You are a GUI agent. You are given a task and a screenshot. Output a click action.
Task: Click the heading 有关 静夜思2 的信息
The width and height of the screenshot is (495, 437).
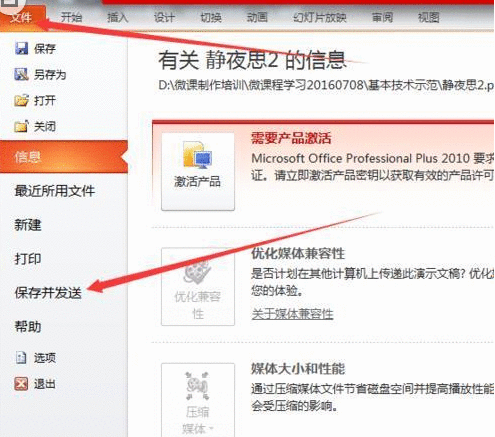click(252, 60)
